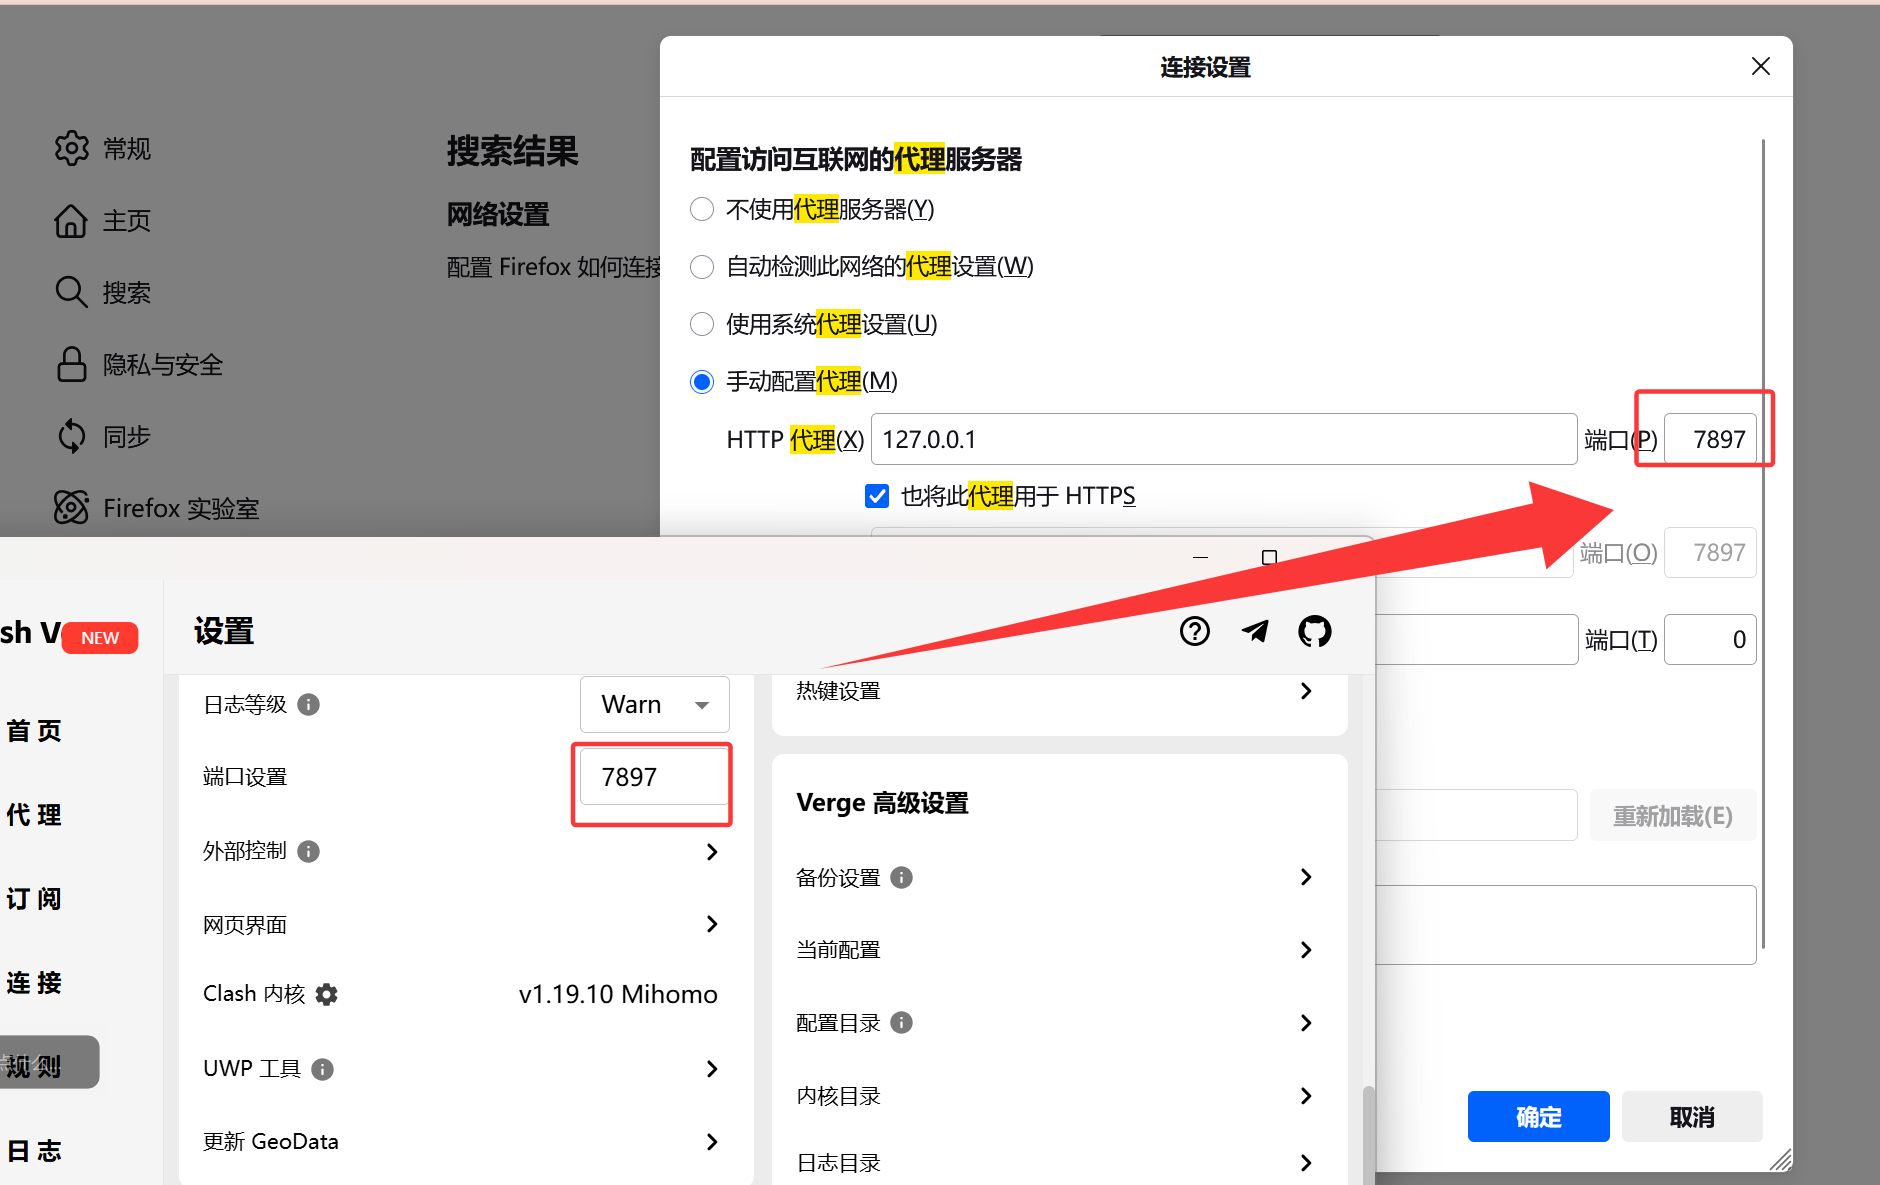Go to 首页 in Clash Verge sidebar
The height and width of the screenshot is (1185, 1880).
click(34, 731)
